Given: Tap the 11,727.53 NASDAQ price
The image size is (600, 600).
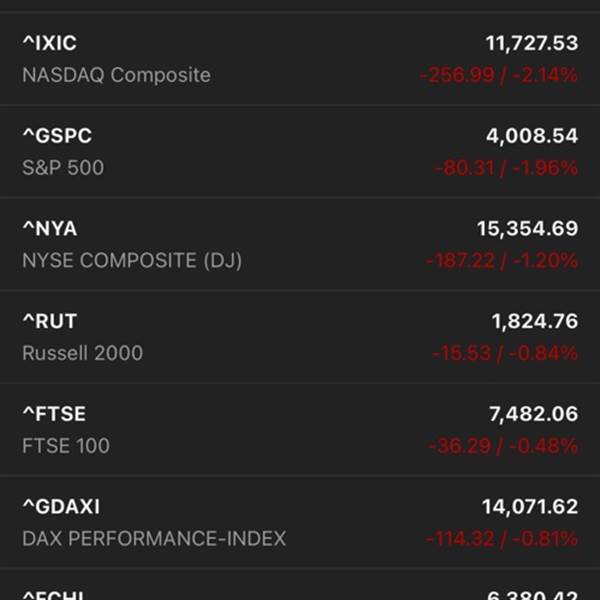Looking at the screenshot, I should [532, 43].
